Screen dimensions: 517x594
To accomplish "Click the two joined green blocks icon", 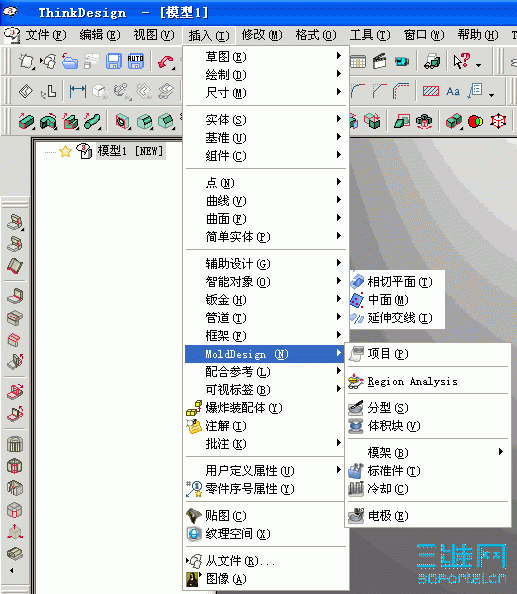I will (x=454, y=121).
